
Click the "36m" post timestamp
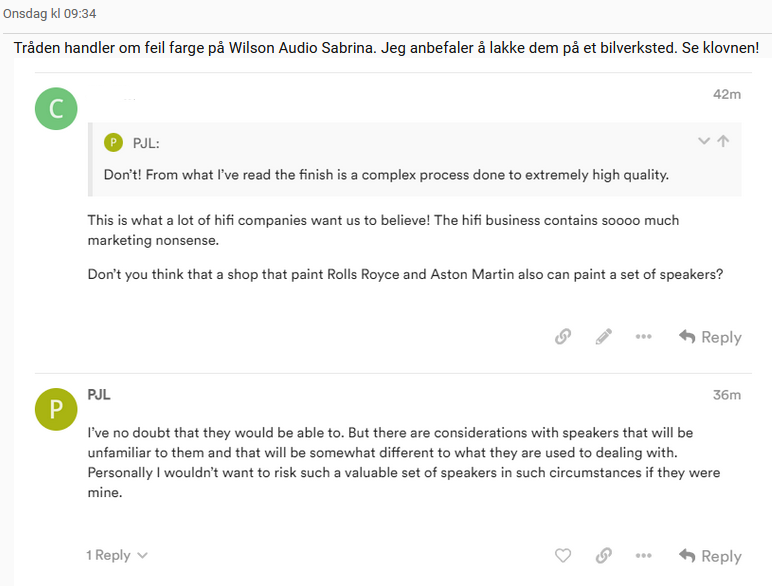(x=726, y=395)
